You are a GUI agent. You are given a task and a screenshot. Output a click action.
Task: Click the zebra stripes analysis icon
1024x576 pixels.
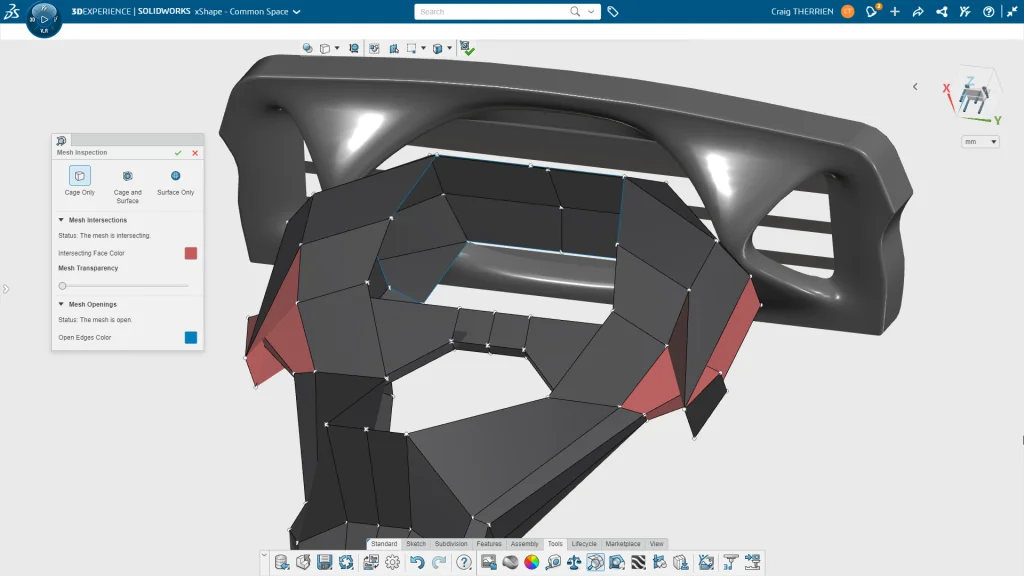638,562
